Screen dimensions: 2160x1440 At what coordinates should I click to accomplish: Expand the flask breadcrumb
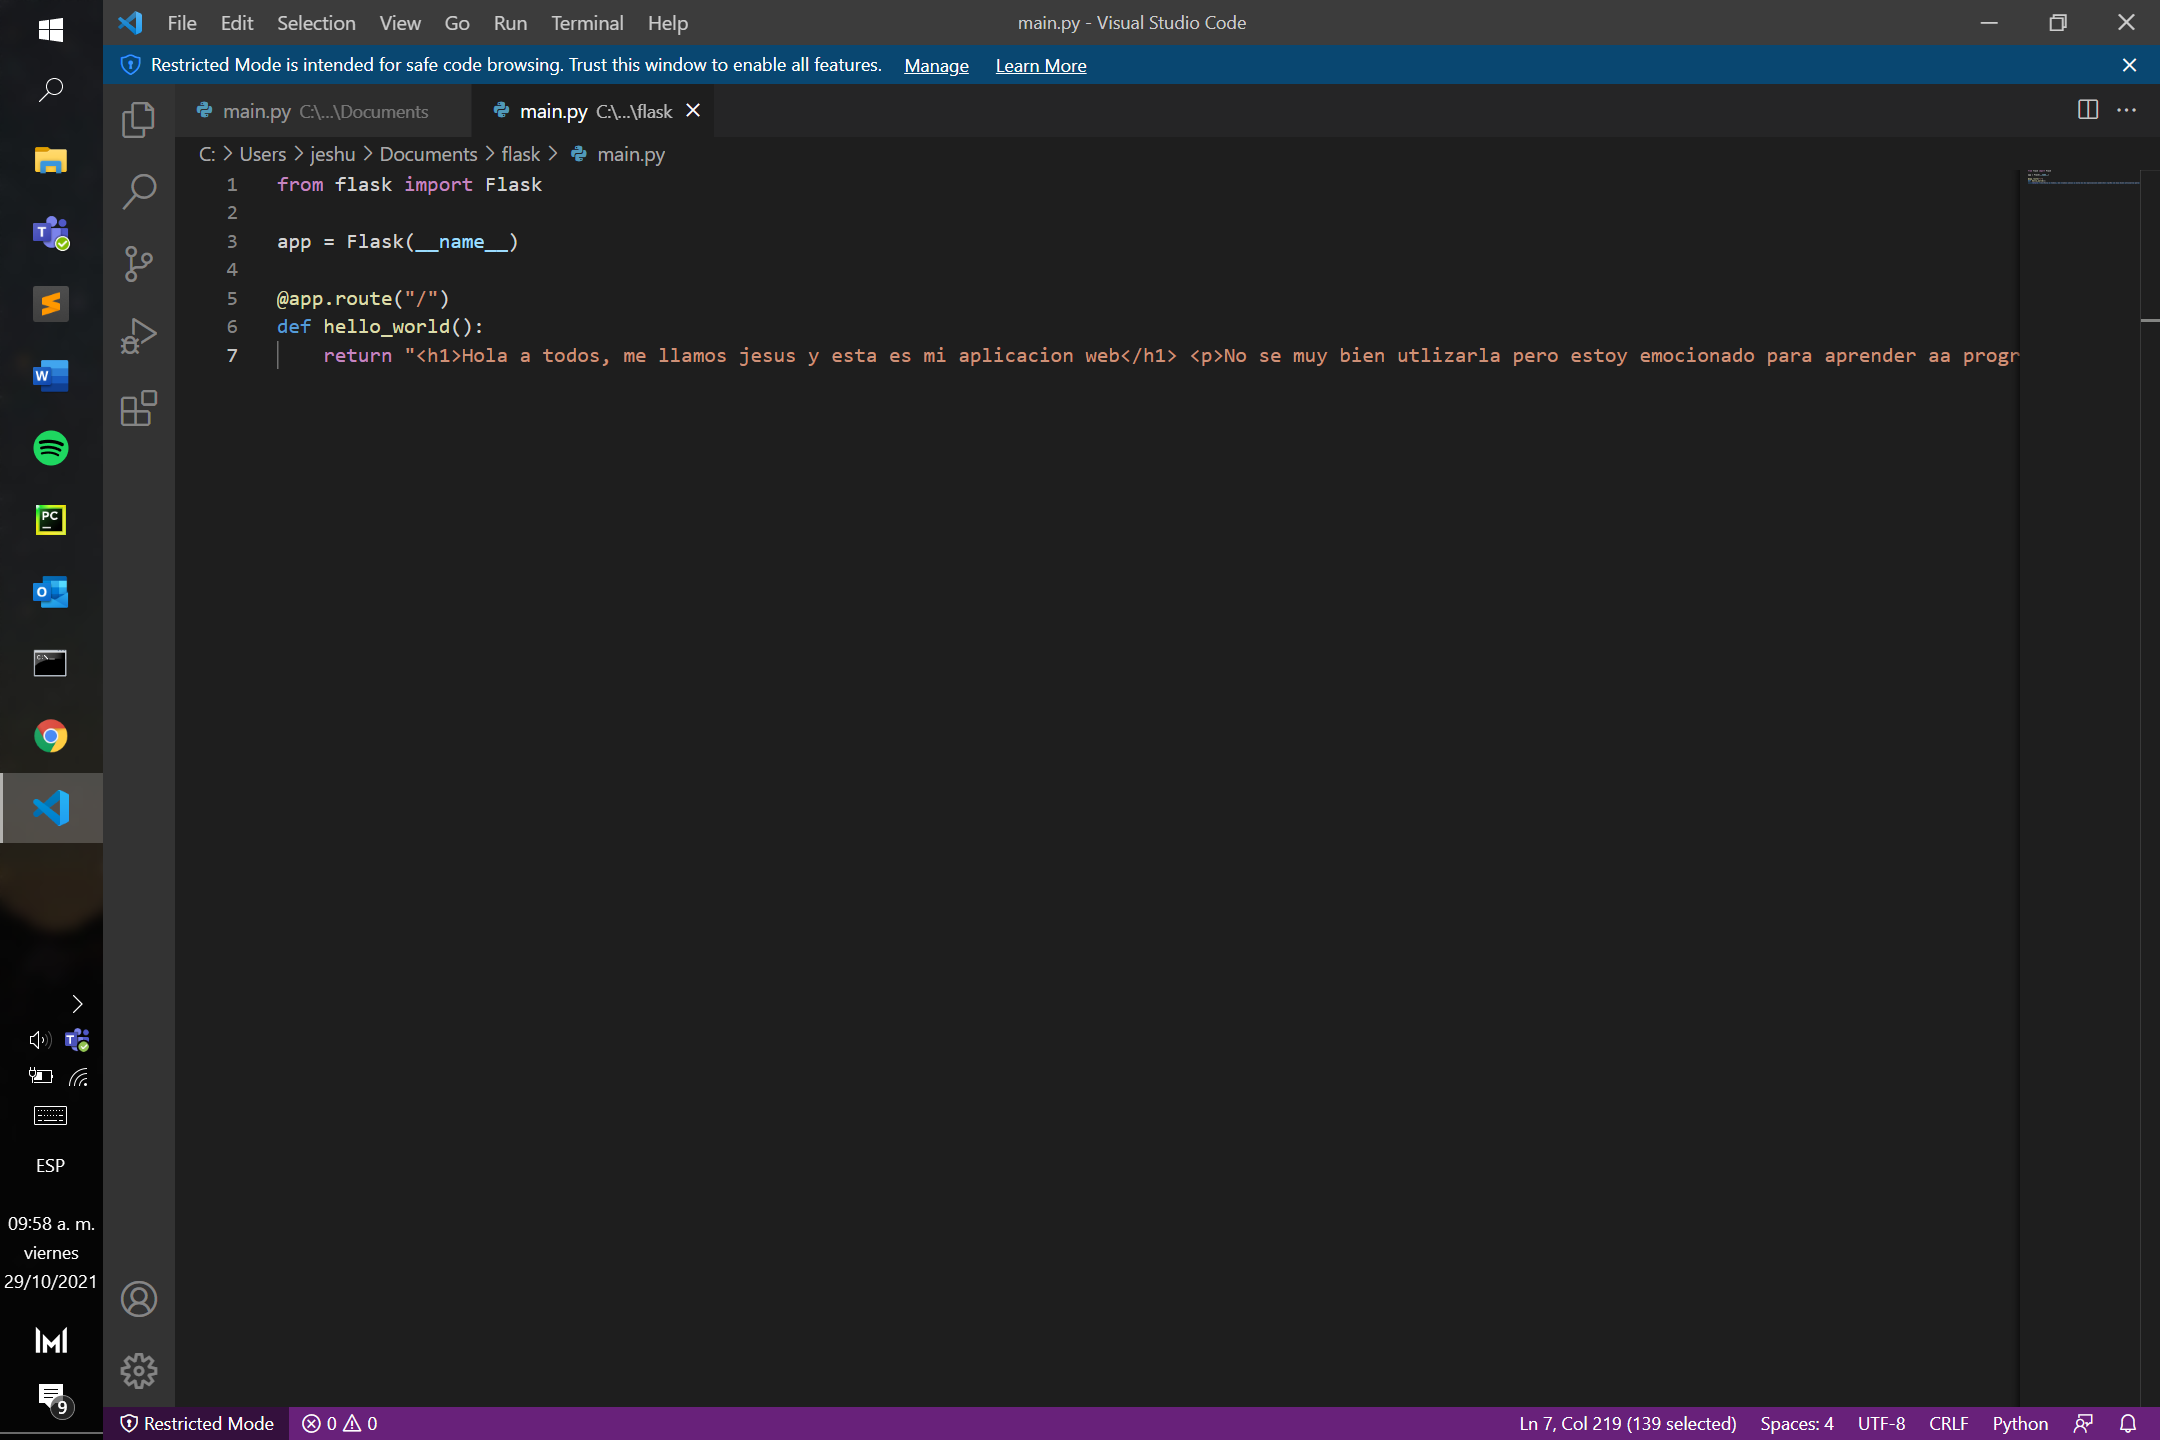tap(520, 154)
